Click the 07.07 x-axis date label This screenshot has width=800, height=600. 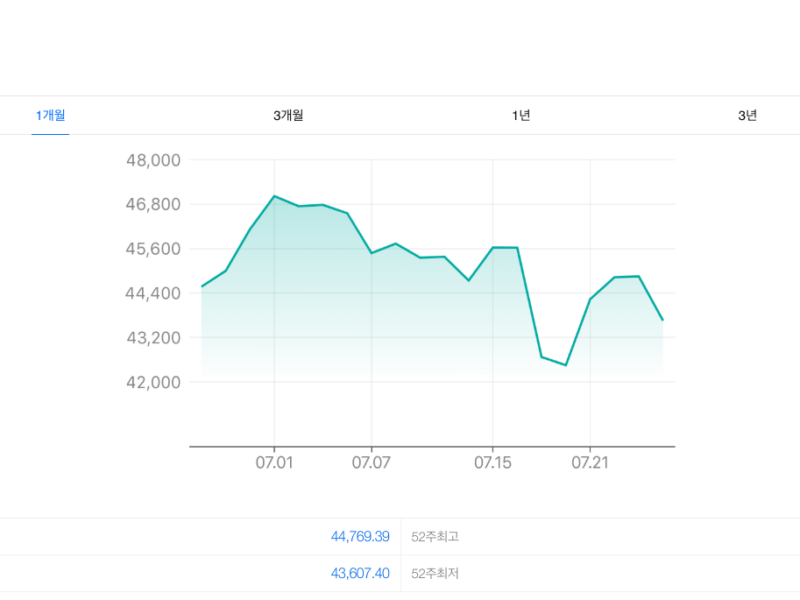tap(371, 463)
